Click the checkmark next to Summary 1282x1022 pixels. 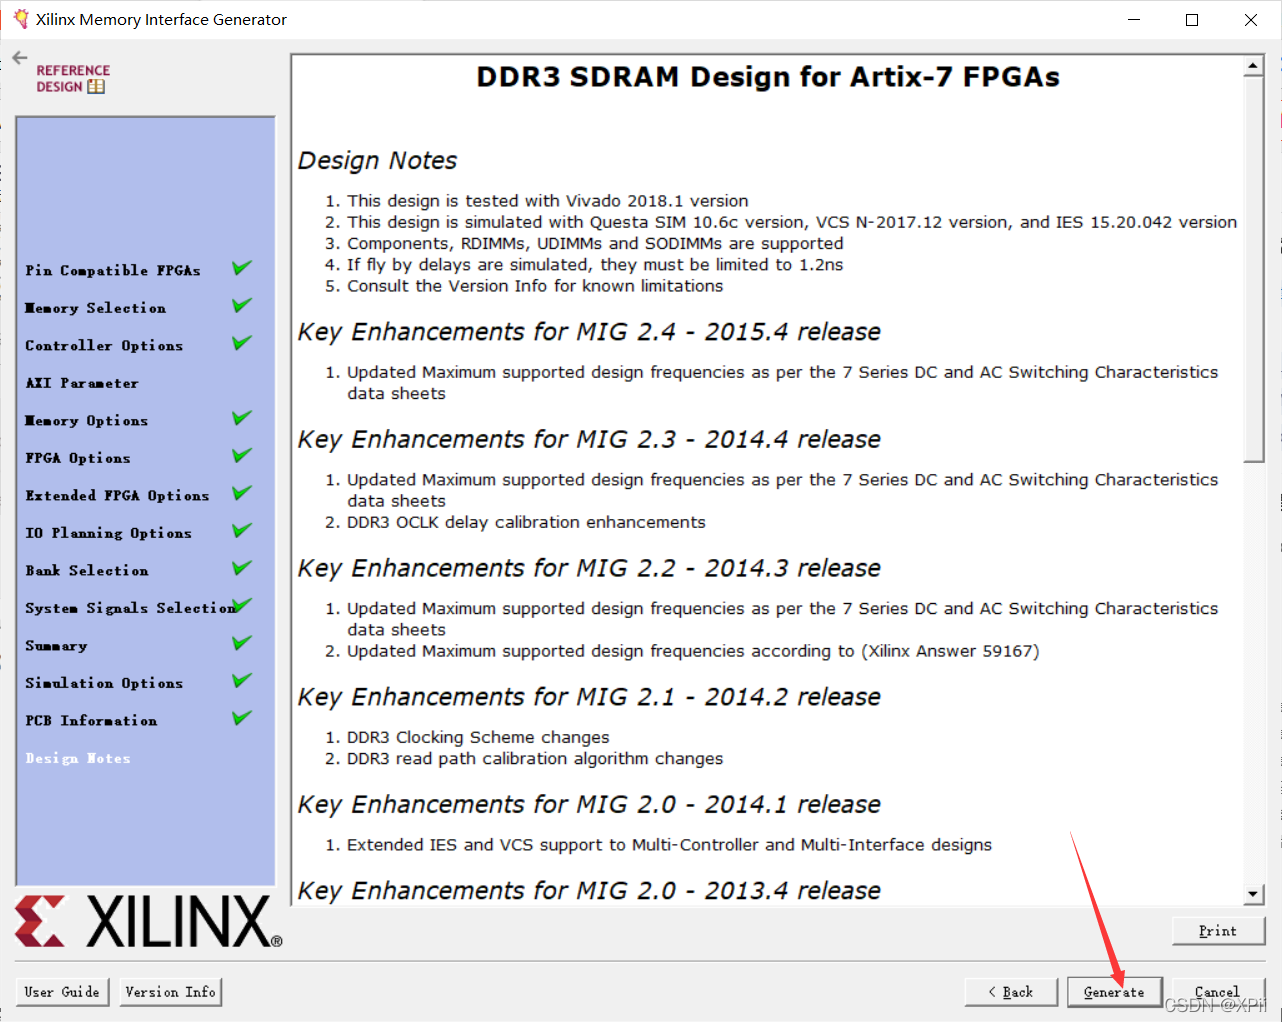[x=242, y=643]
